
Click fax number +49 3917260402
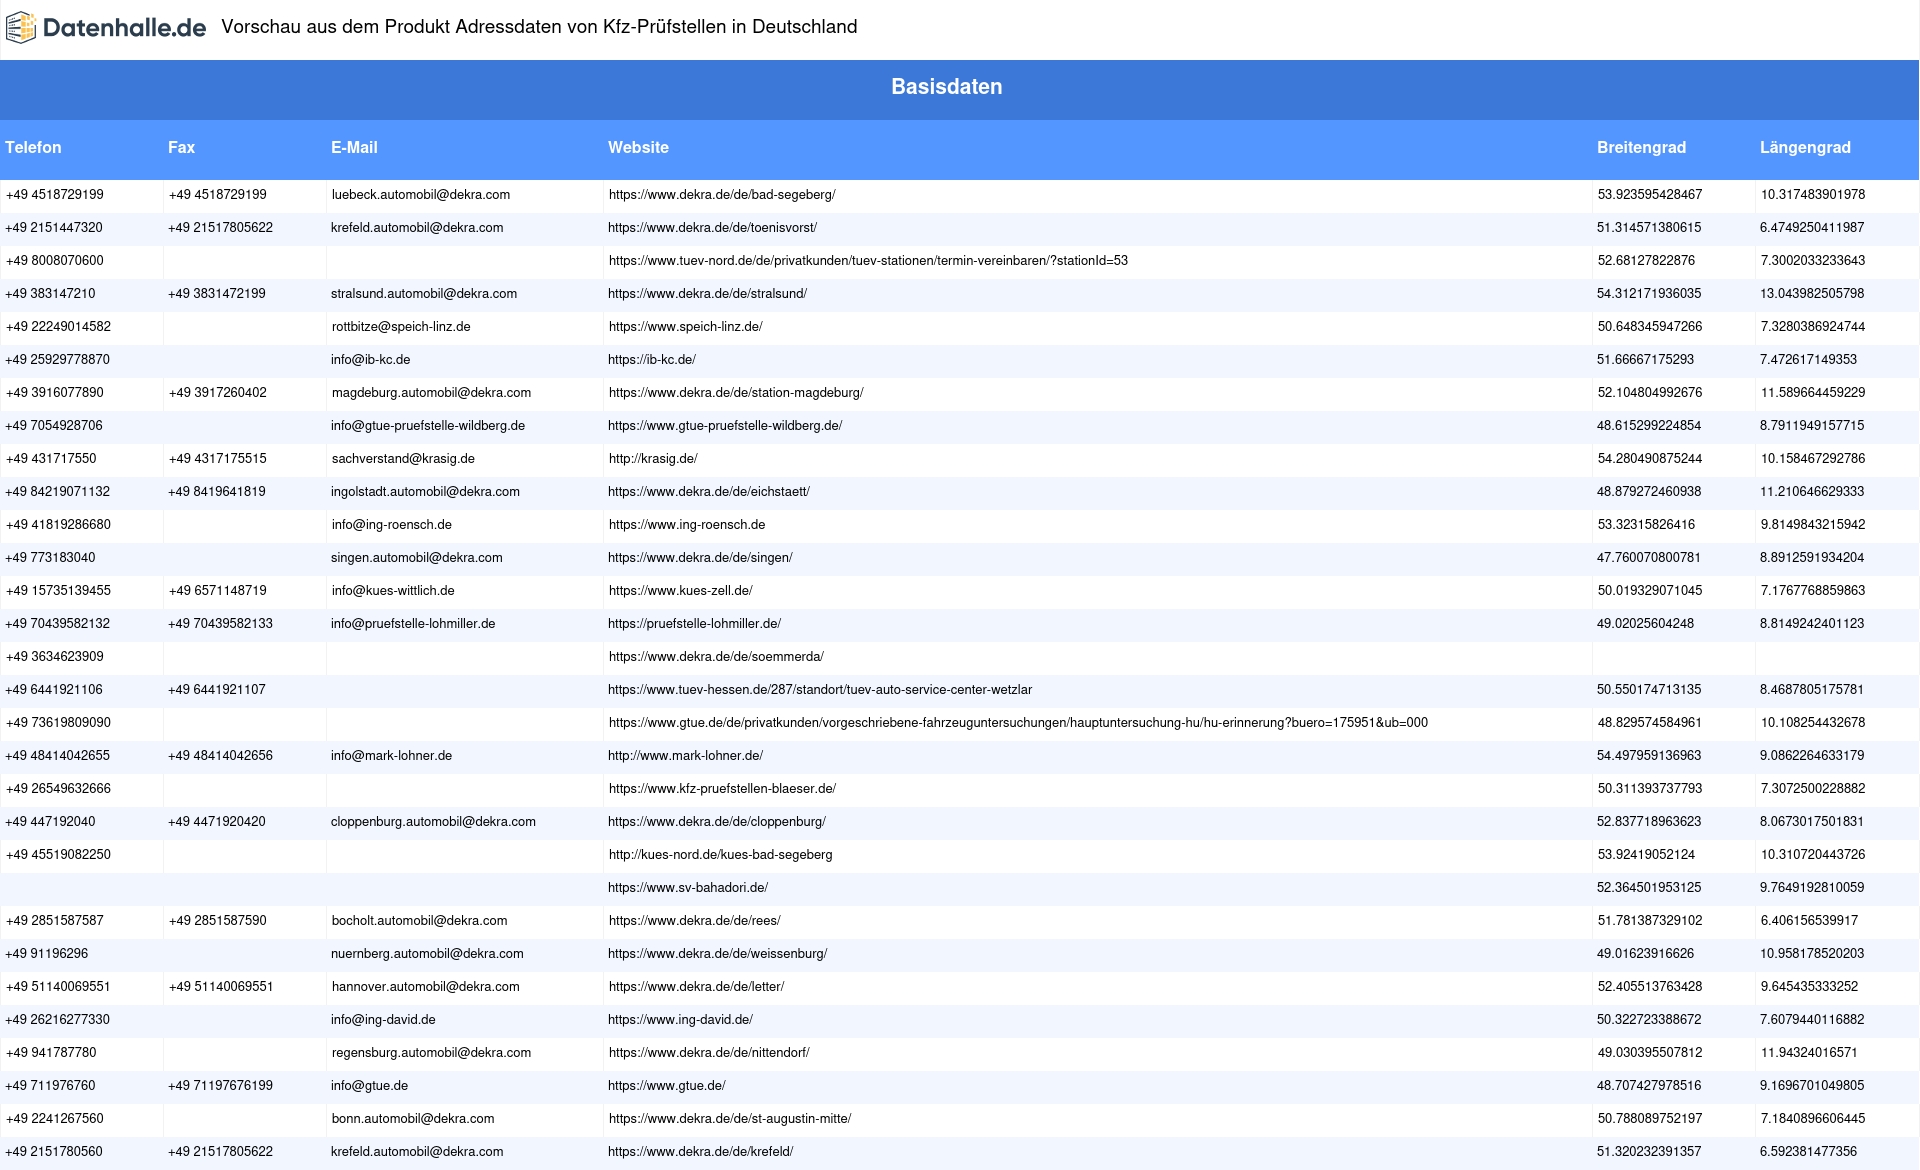click(x=218, y=393)
